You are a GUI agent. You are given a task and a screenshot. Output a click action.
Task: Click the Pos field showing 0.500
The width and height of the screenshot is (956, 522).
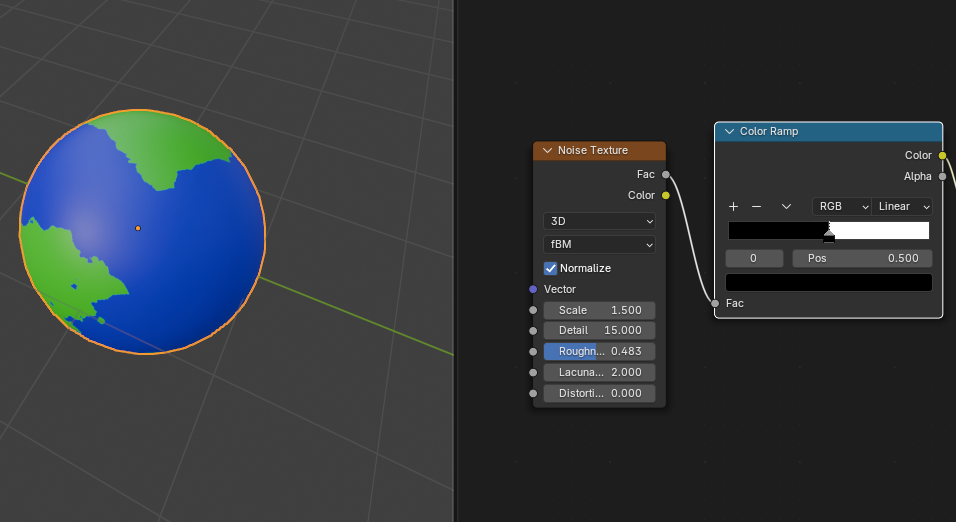pos(862,258)
